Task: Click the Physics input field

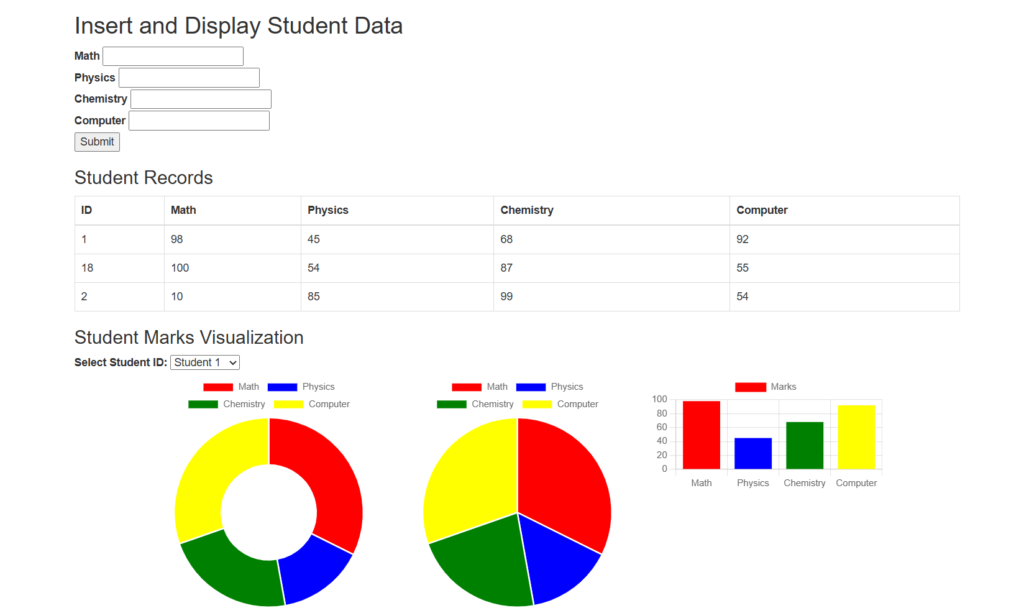Action: [189, 78]
